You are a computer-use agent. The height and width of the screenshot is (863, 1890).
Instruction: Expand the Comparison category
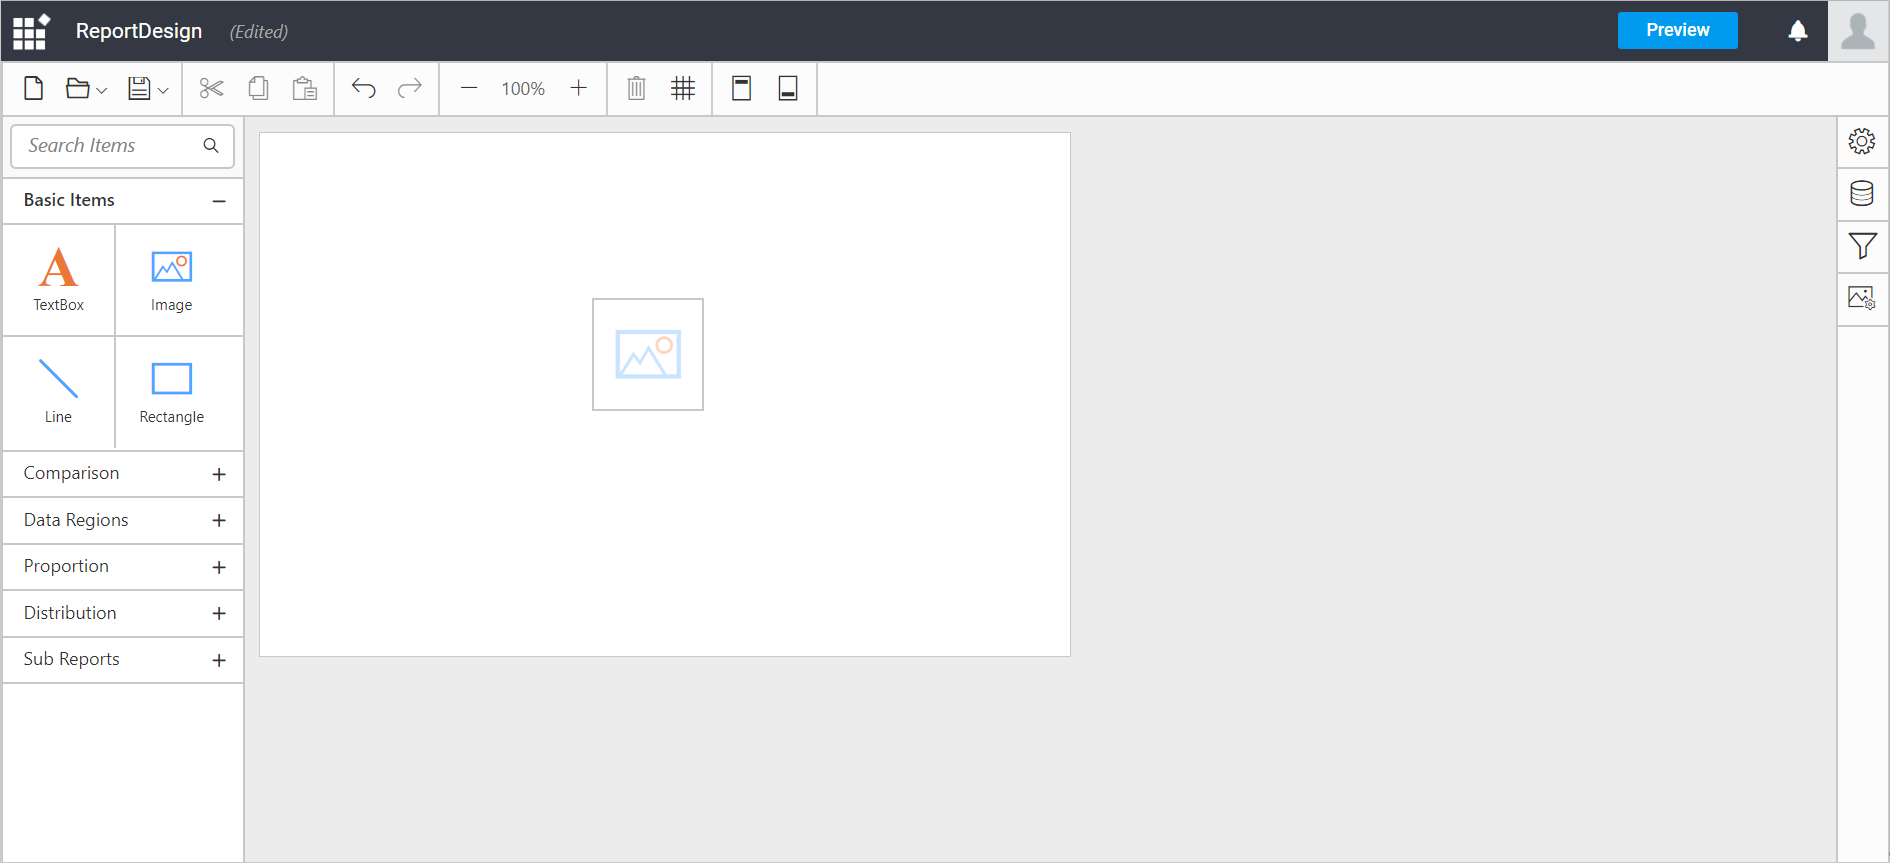pyautogui.click(x=219, y=474)
